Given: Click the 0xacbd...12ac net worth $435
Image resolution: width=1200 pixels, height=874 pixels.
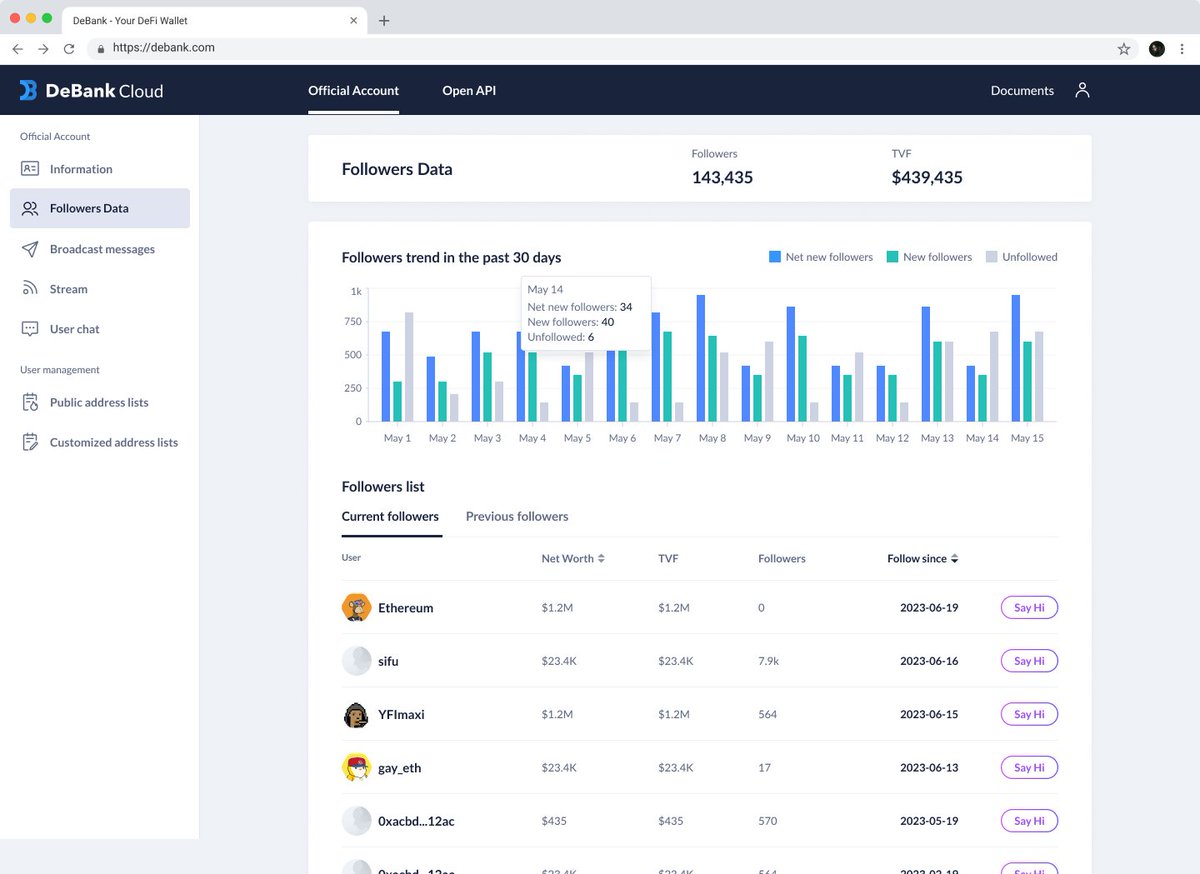Looking at the screenshot, I should 554,821.
